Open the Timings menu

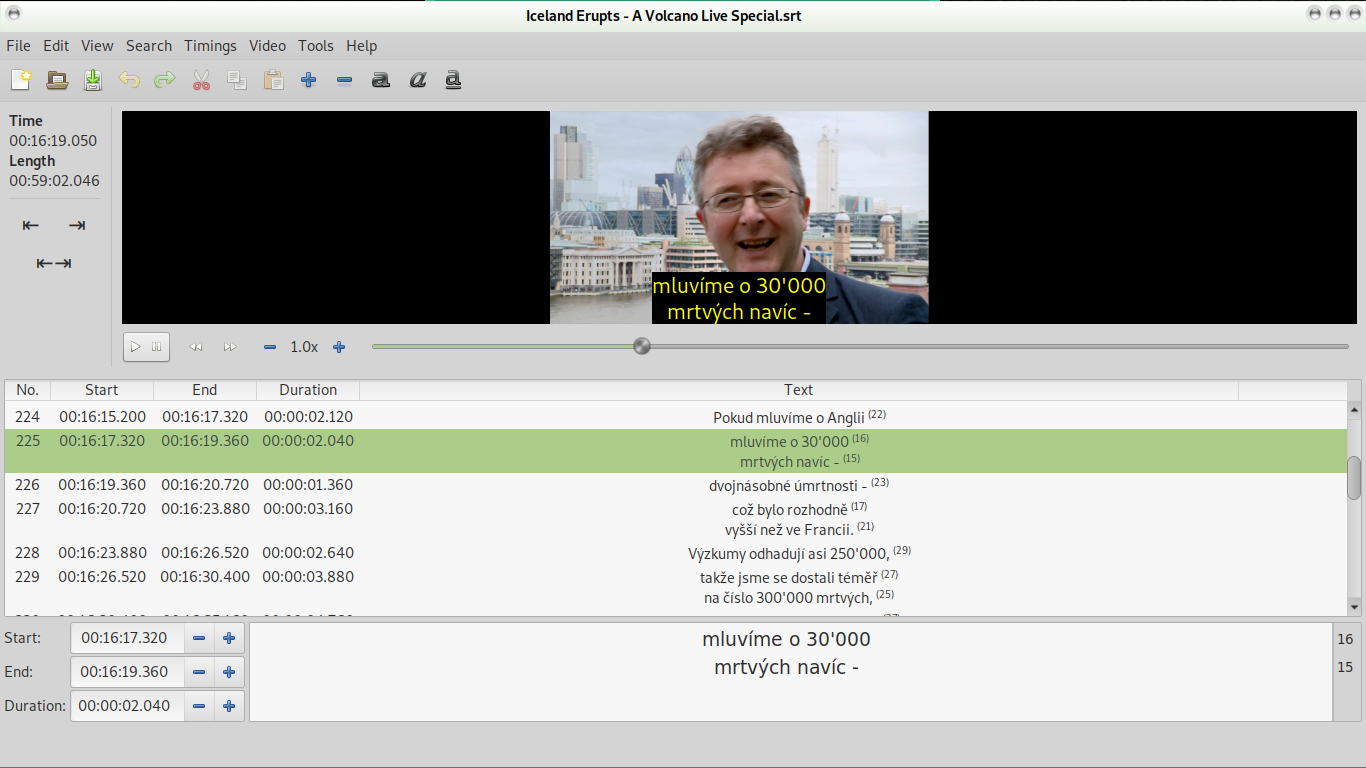point(210,46)
